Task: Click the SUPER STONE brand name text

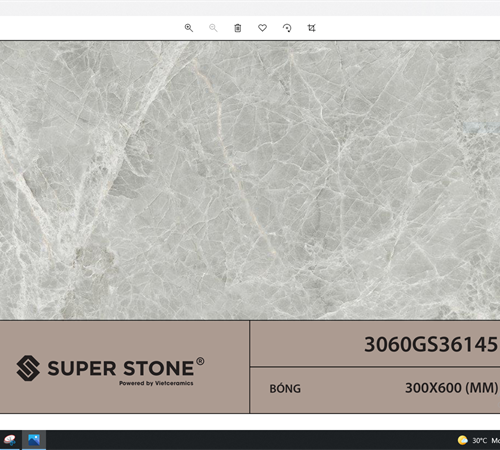Action: pyautogui.click(x=121, y=368)
